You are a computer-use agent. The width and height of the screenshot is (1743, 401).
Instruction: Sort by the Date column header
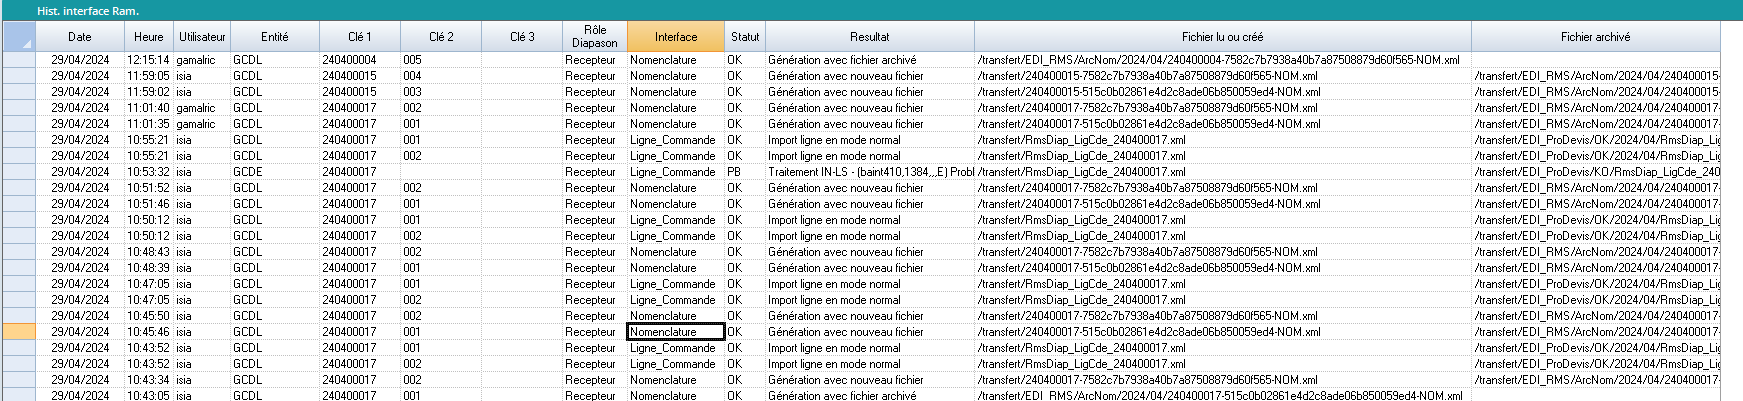coord(79,37)
